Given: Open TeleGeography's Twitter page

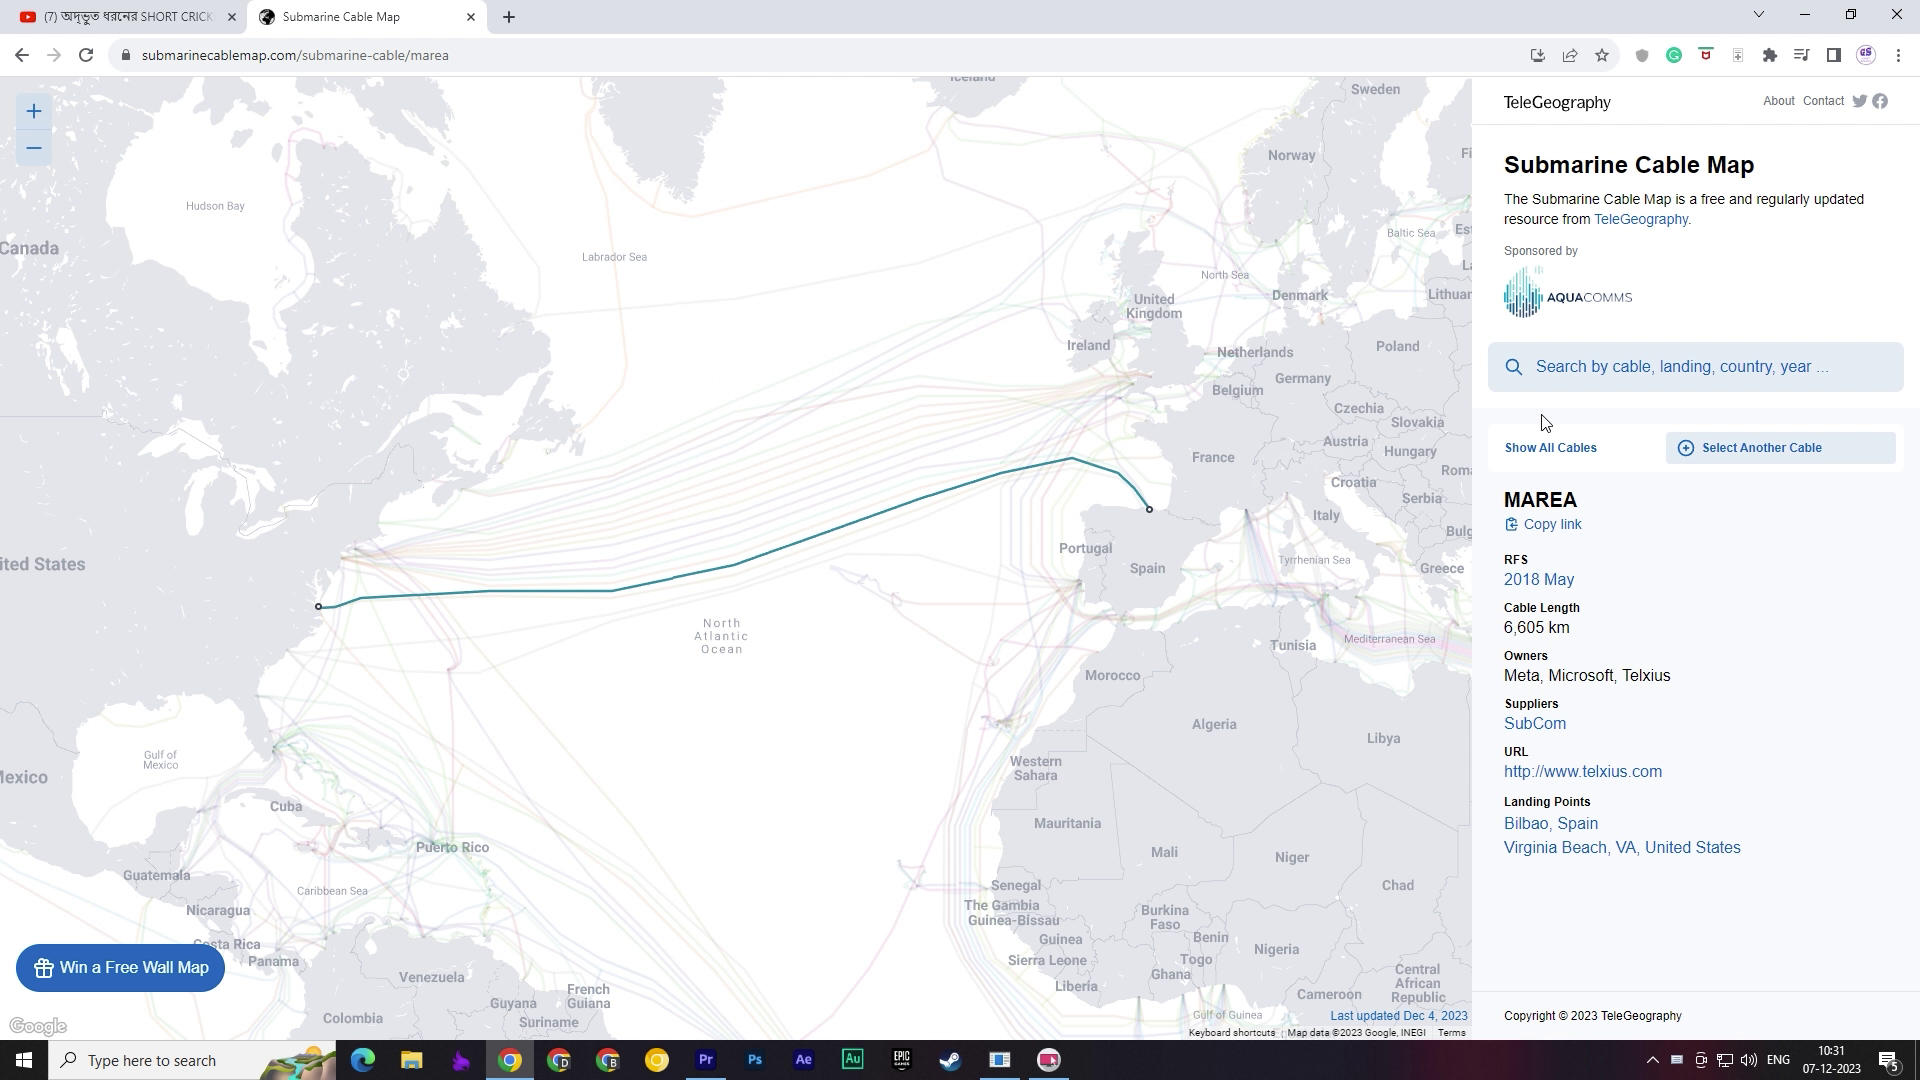Looking at the screenshot, I should [x=1859, y=101].
